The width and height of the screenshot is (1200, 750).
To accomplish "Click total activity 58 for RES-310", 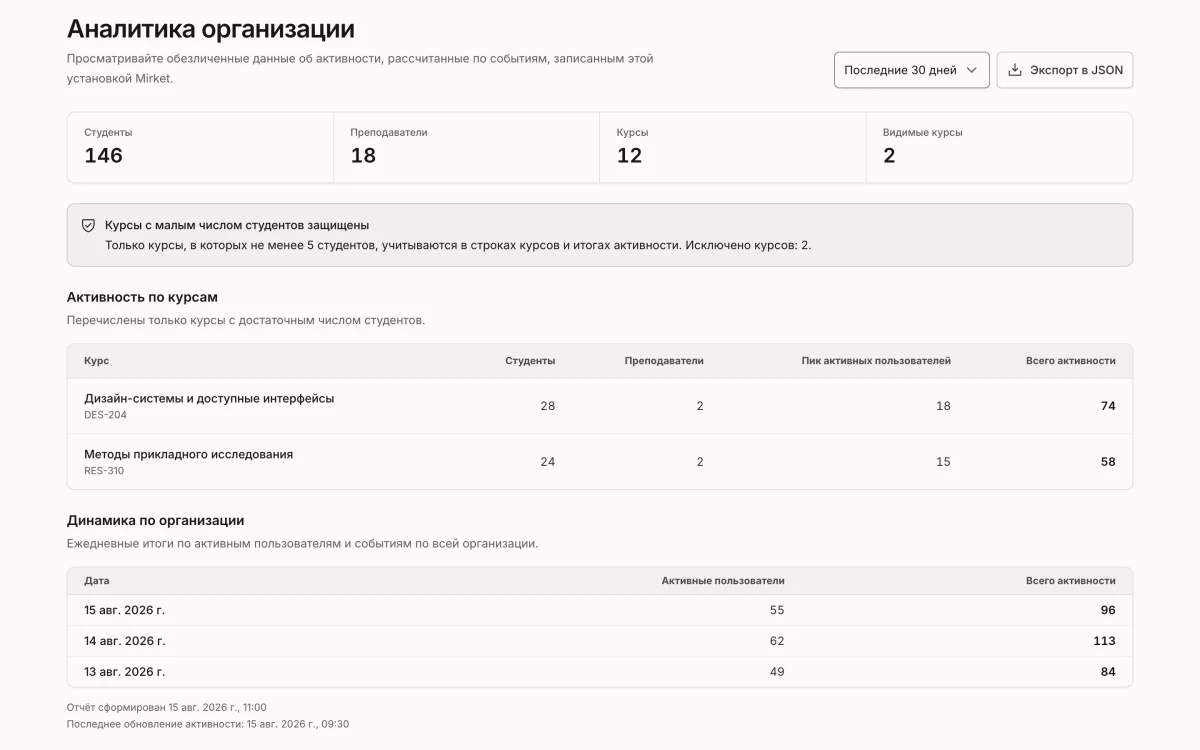I will coord(1108,462).
